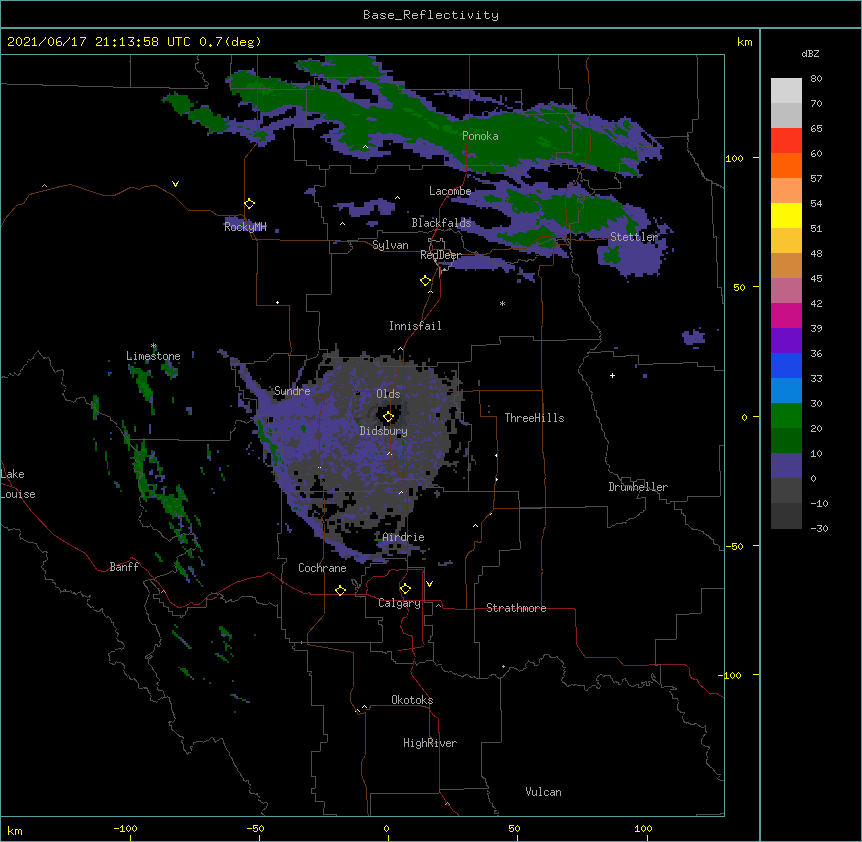Click the Innisfail city label
Screen dimensions: 862x842
(415, 326)
